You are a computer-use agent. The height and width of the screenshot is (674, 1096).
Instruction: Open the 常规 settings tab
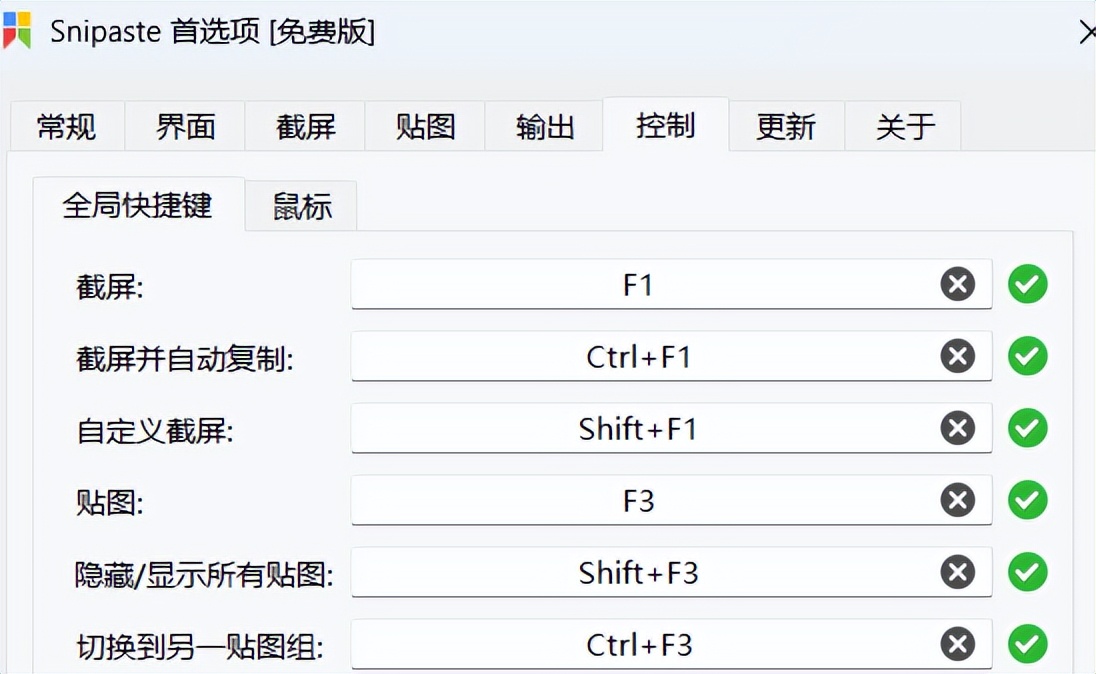tap(66, 126)
